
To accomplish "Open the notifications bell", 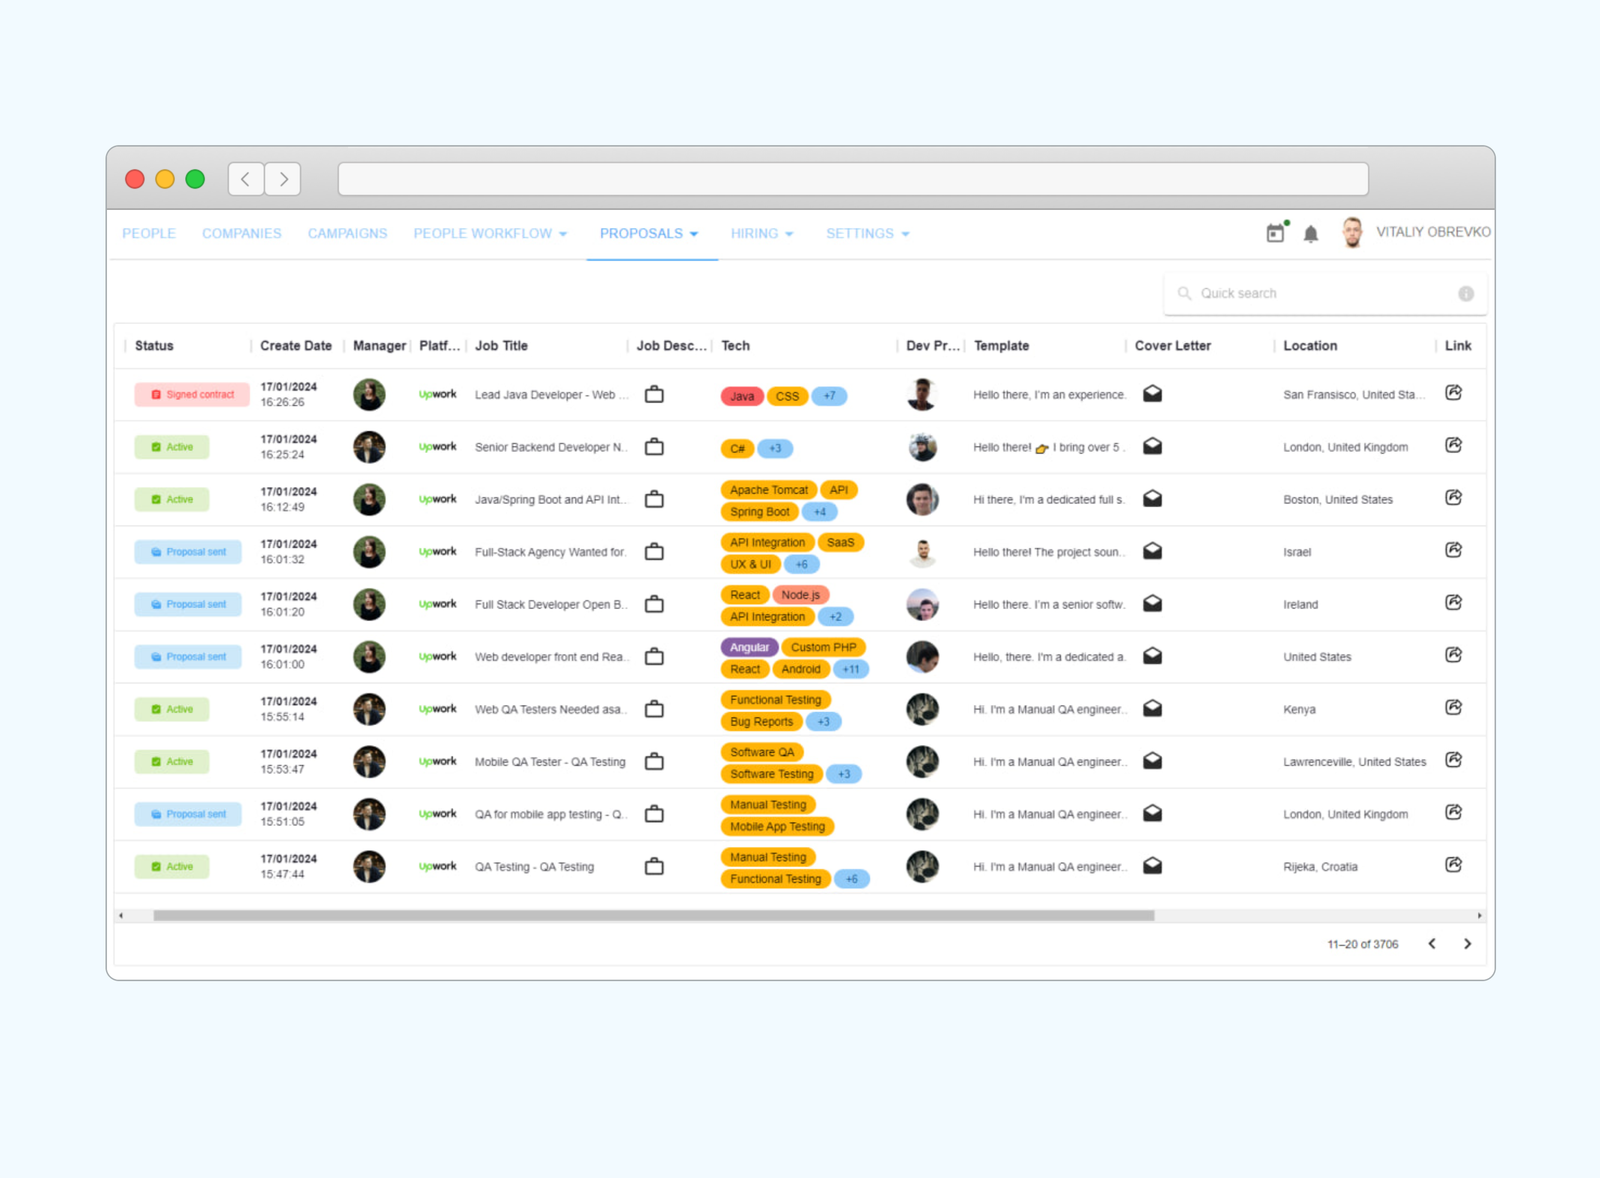I will (1311, 234).
